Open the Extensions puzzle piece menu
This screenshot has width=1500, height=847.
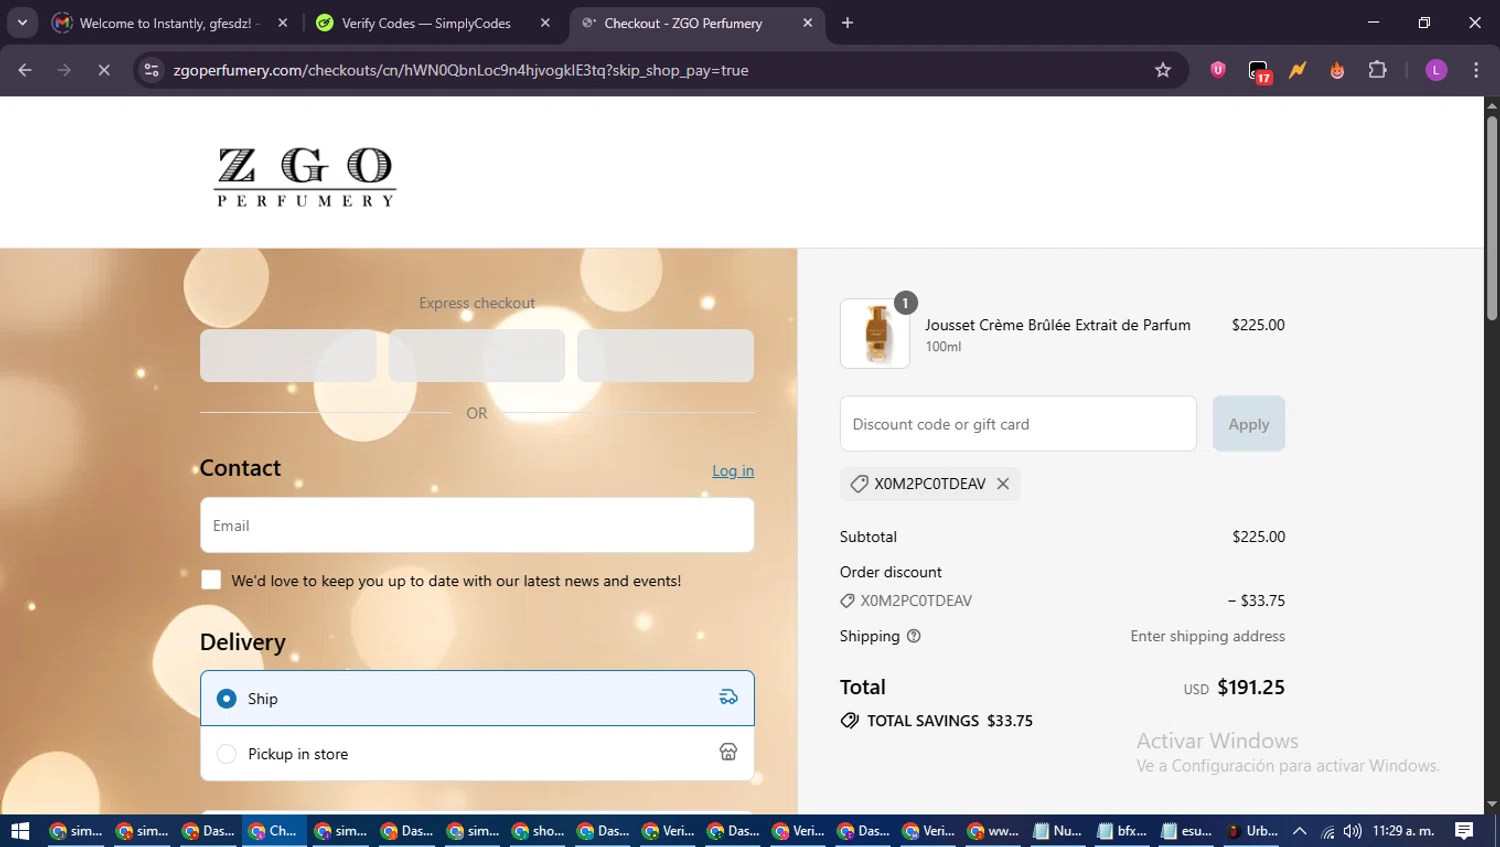point(1377,70)
